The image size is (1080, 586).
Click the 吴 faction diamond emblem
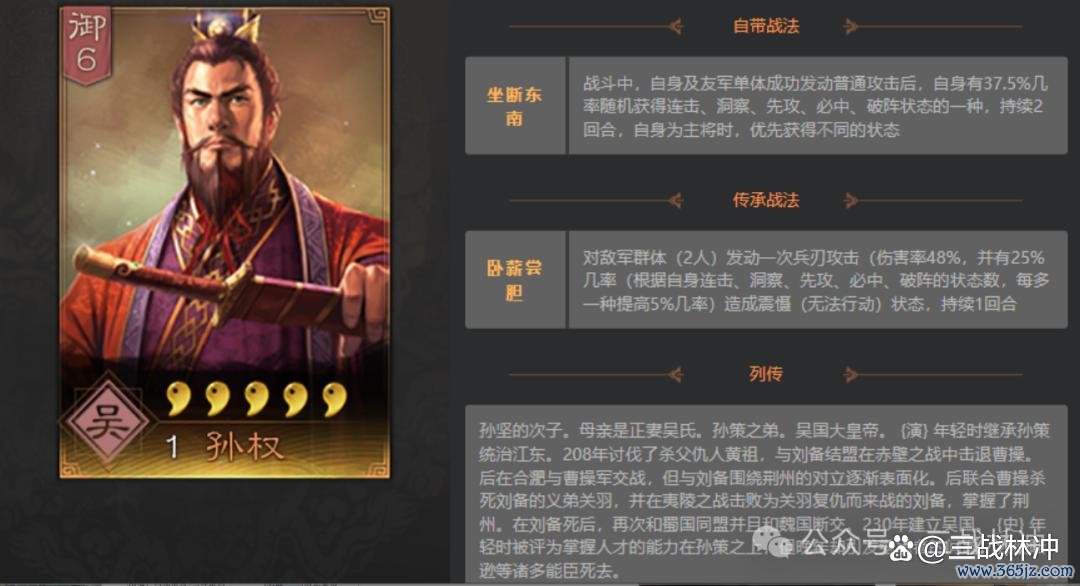point(105,419)
